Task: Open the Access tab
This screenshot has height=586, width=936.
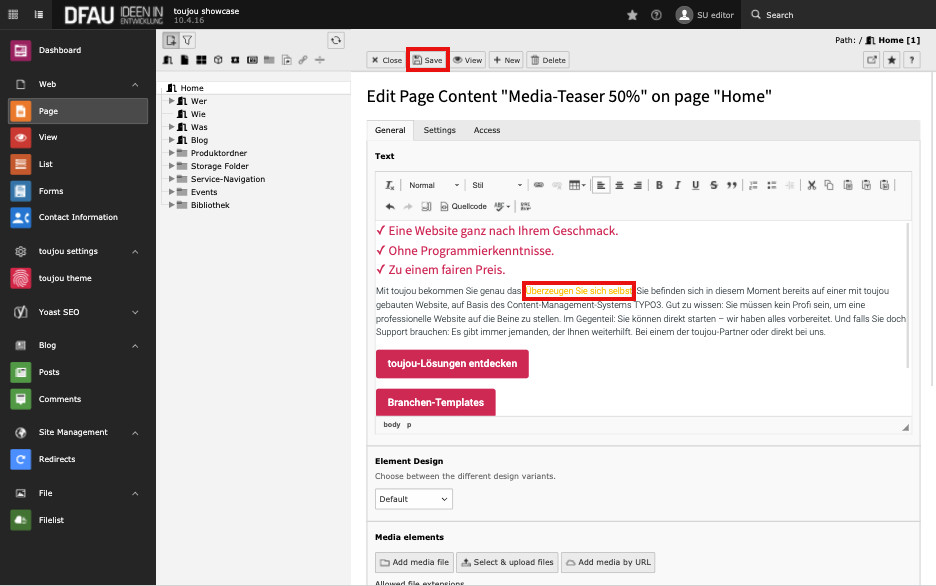Action: pyautogui.click(x=487, y=130)
